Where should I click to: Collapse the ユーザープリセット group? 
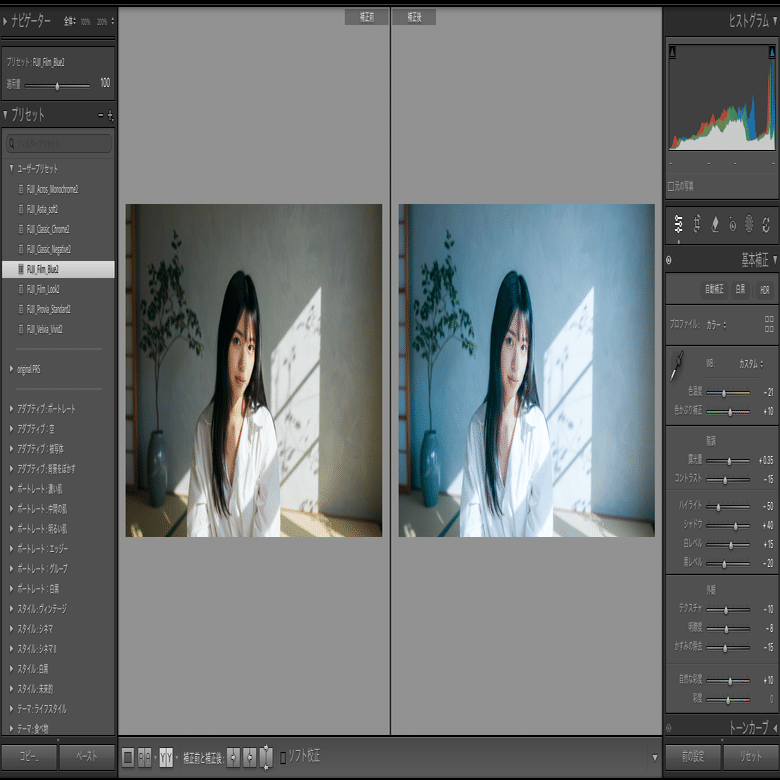pyautogui.click(x=11, y=169)
